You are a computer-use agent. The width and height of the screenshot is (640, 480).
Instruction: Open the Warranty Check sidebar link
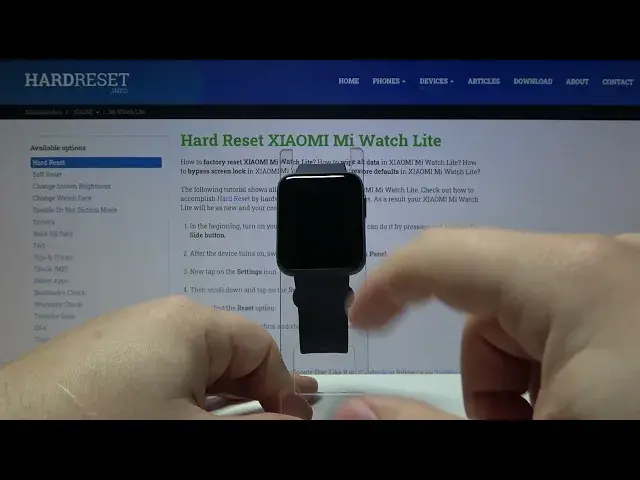tap(58, 304)
